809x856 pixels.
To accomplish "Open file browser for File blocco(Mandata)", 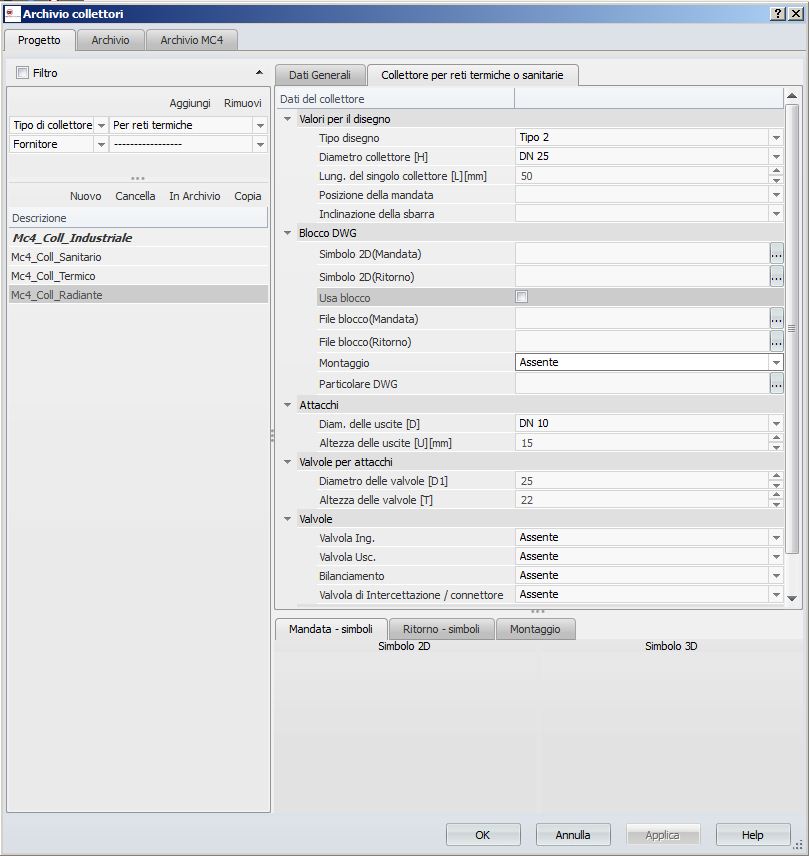I will (x=776, y=318).
